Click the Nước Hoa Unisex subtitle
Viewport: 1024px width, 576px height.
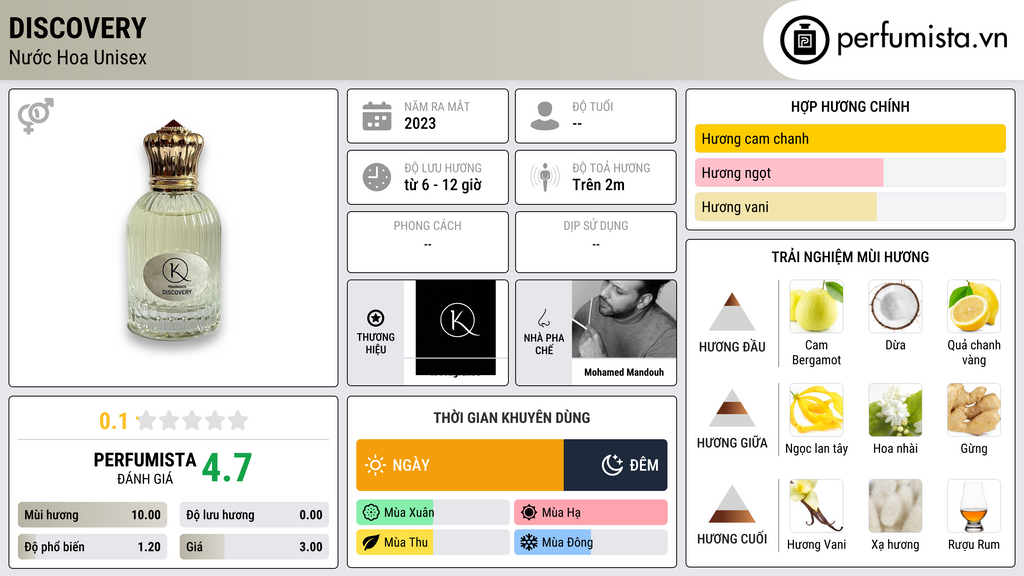pyautogui.click(x=77, y=57)
